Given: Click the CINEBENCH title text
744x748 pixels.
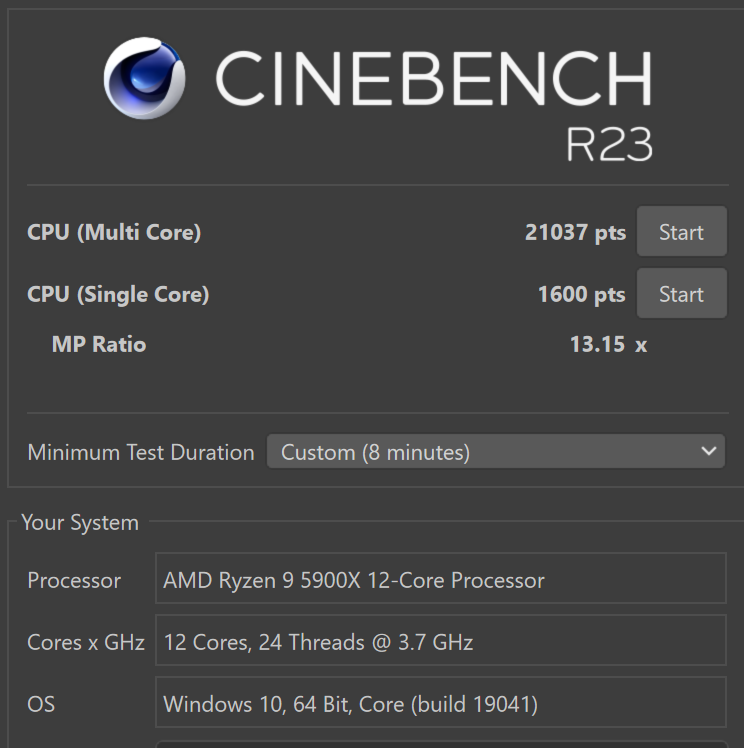Looking at the screenshot, I should [434, 79].
